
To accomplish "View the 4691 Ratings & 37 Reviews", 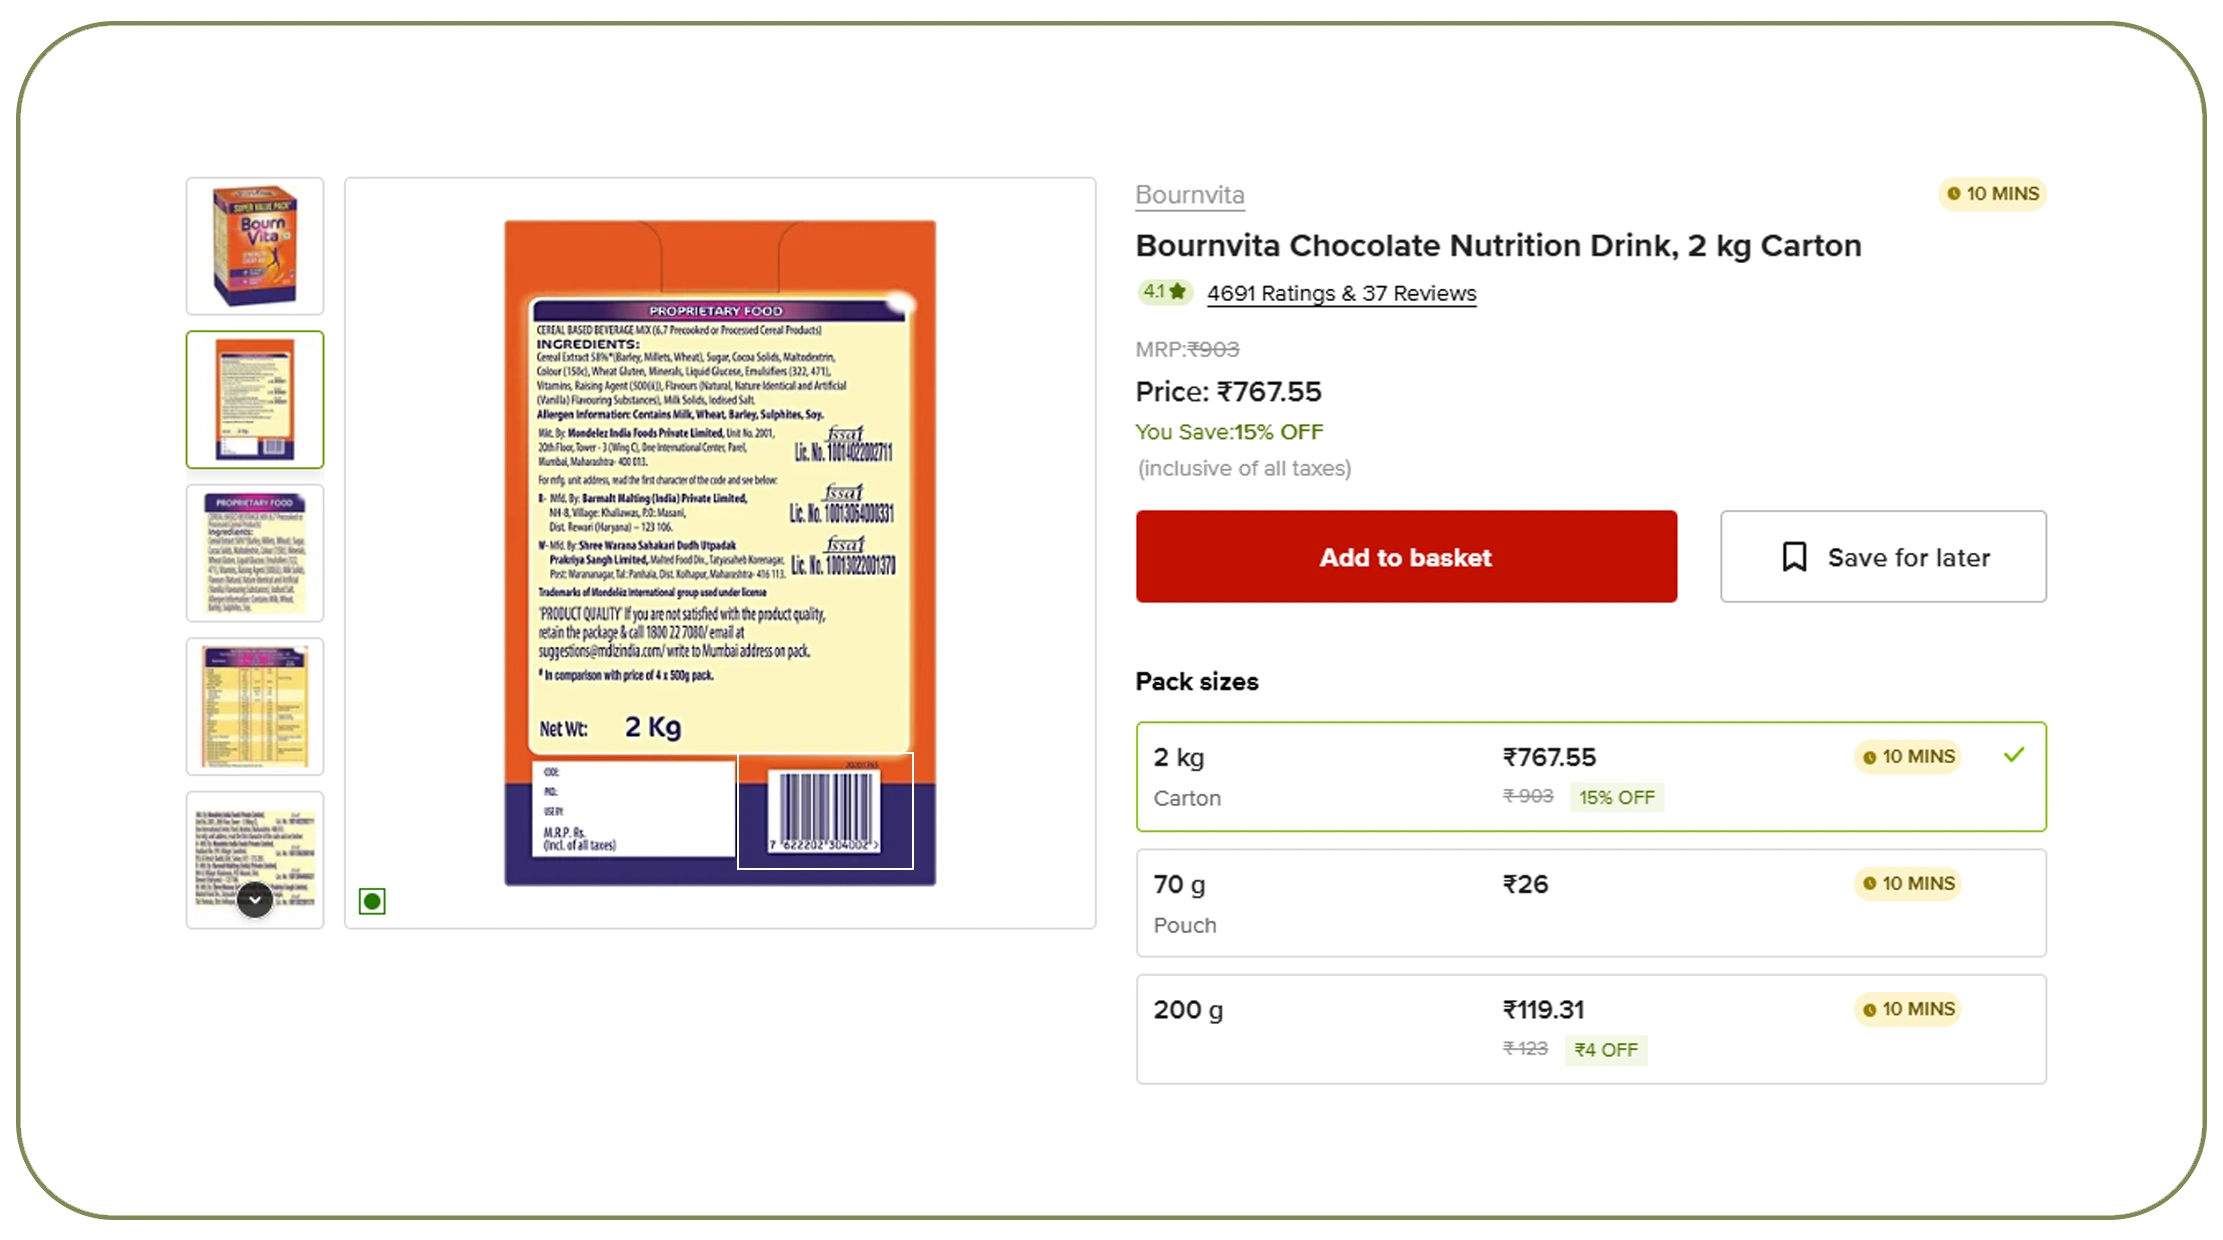I will [1341, 293].
